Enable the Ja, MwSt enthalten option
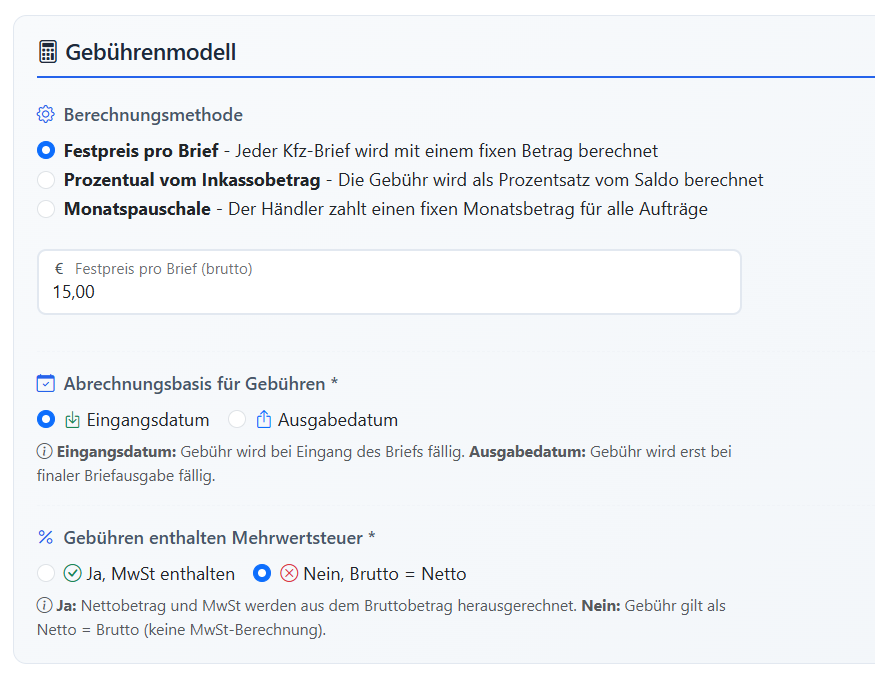 click(46, 573)
